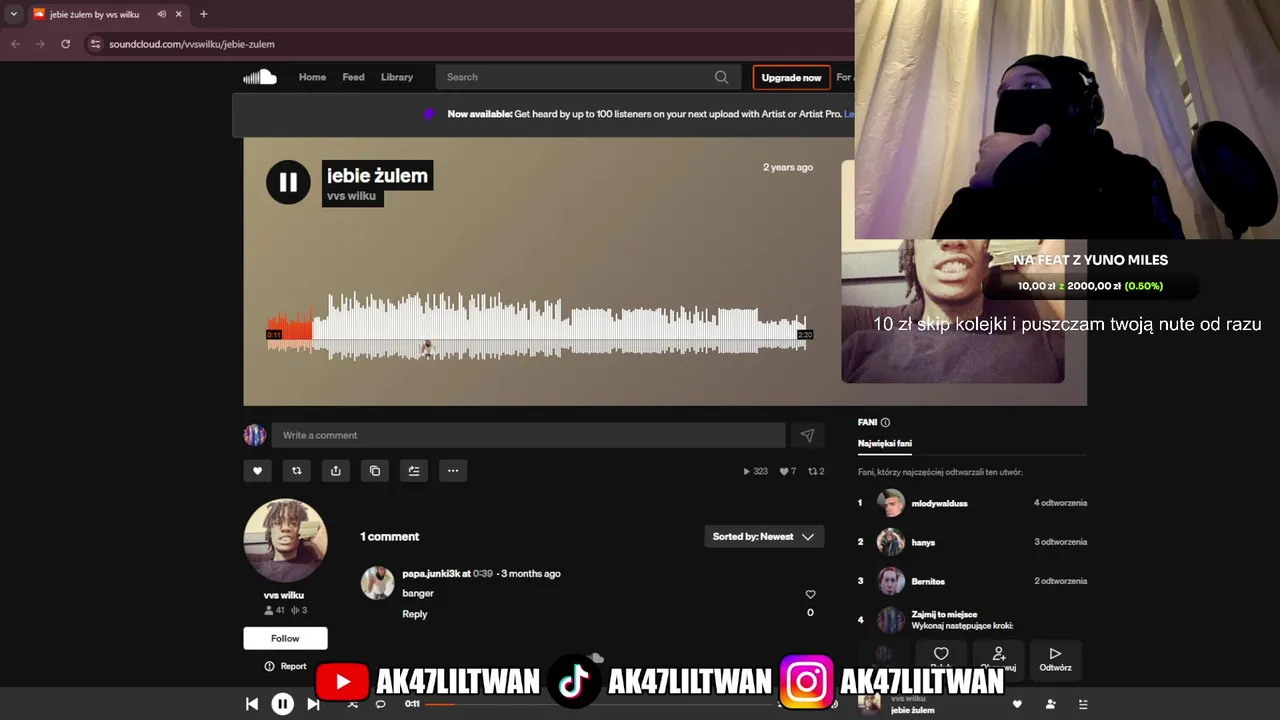This screenshot has height=720, width=1280.
Task: Open site info icon in address bar
Action: coord(95,44)
